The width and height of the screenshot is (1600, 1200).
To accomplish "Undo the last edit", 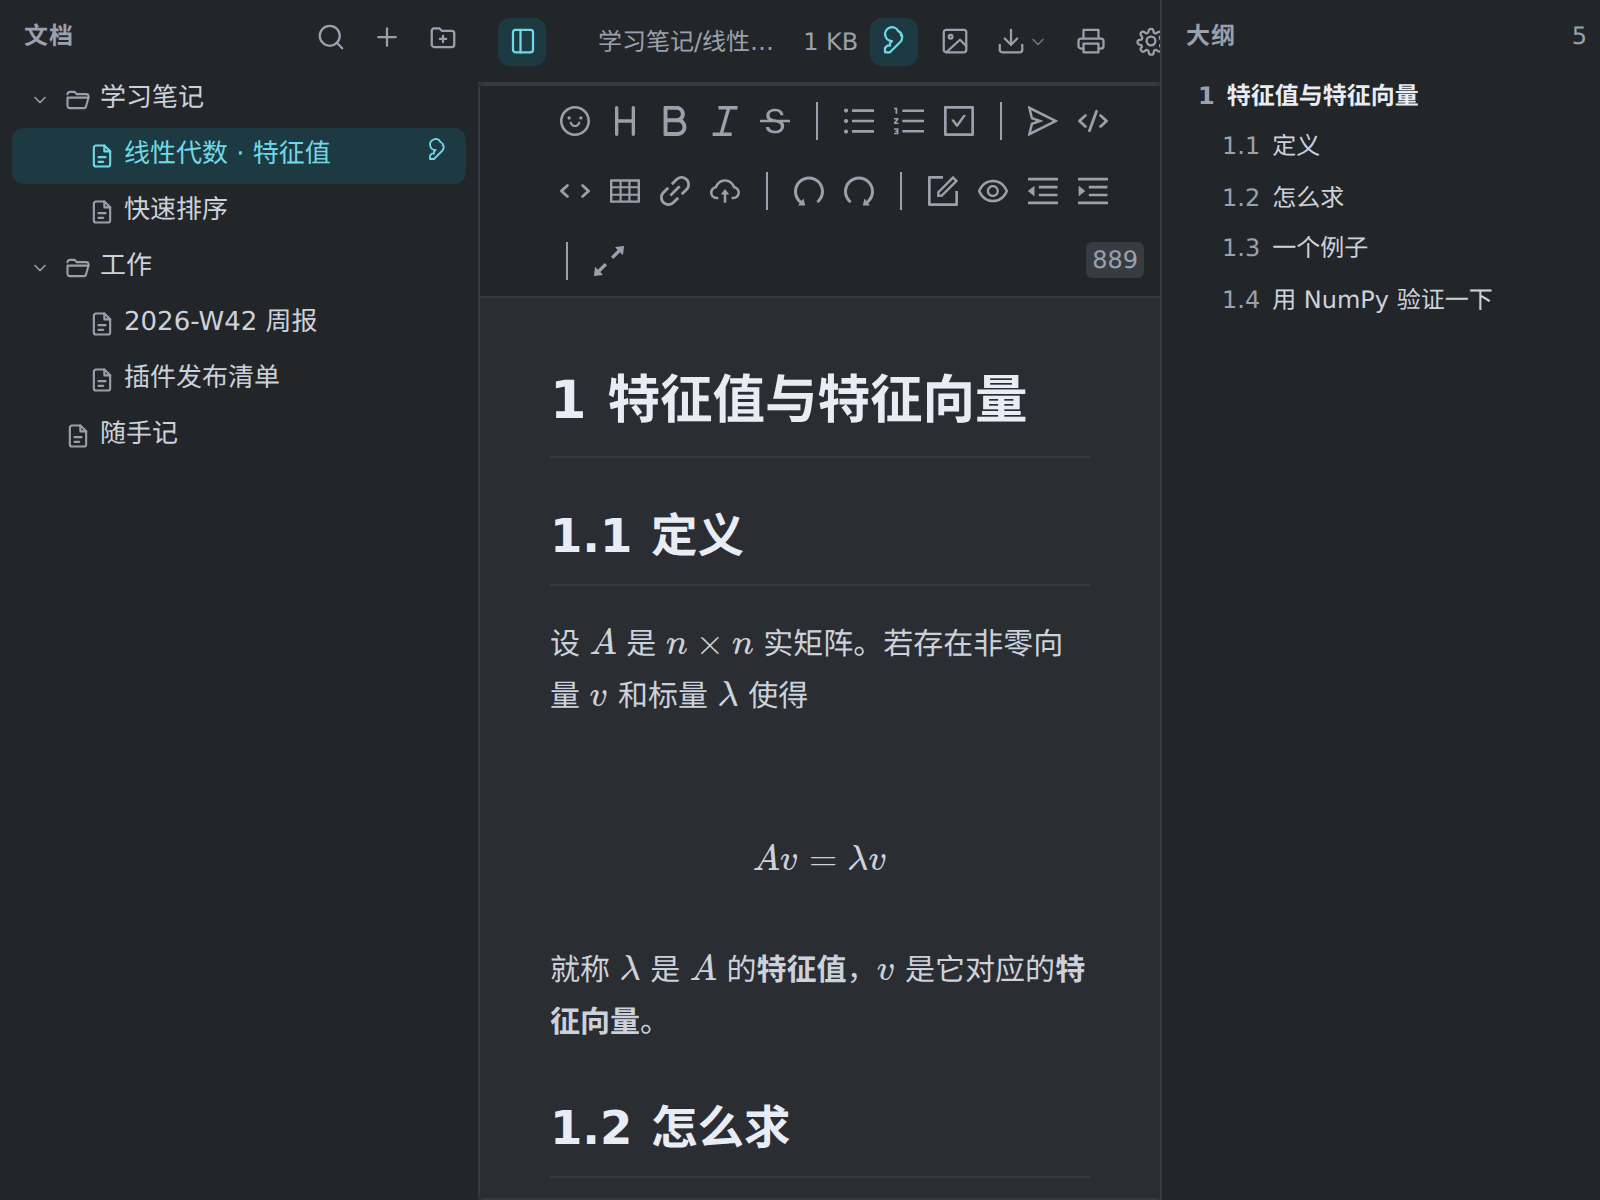I will [x=809, y=191].
